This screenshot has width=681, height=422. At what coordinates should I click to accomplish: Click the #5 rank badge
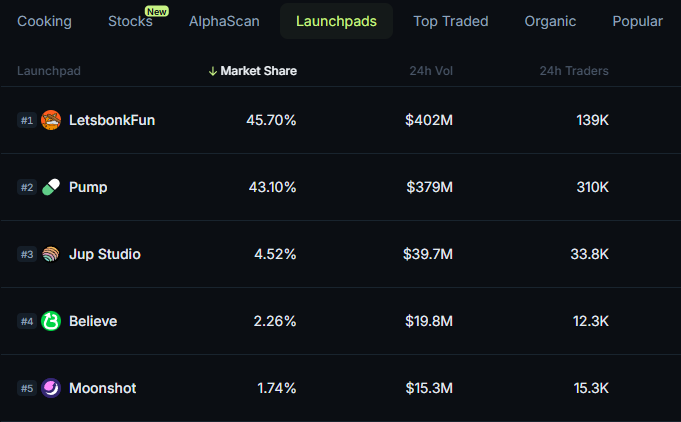pyautogui.click(x=27, y=388)
